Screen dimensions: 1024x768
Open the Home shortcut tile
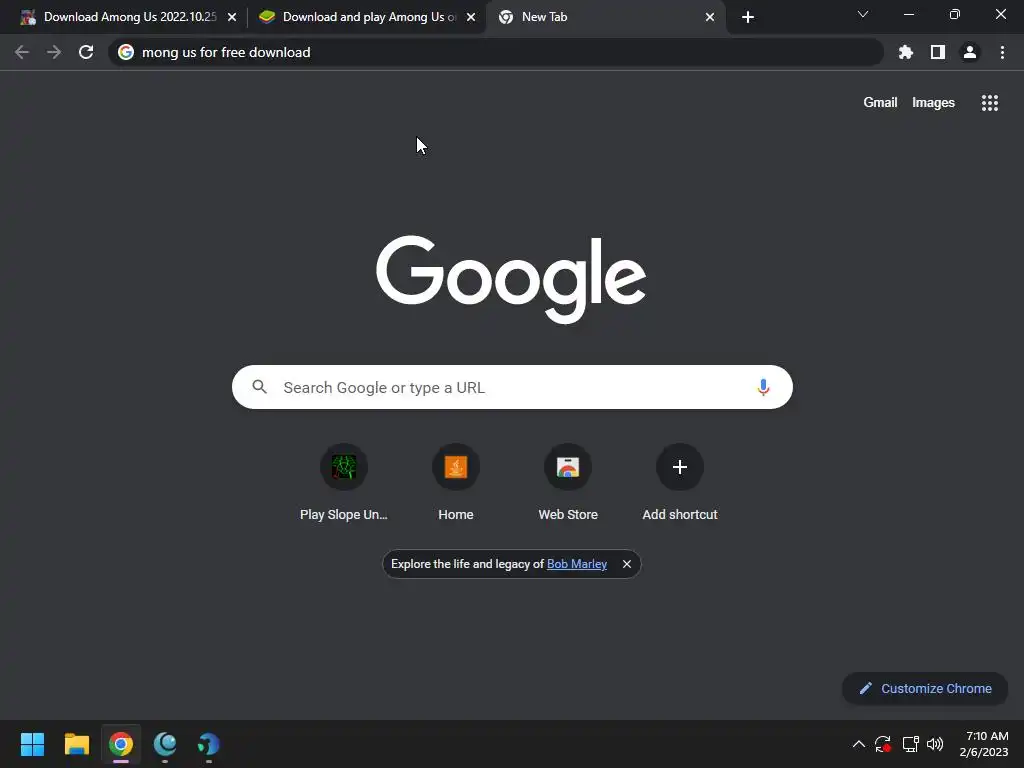coord(456,483)
